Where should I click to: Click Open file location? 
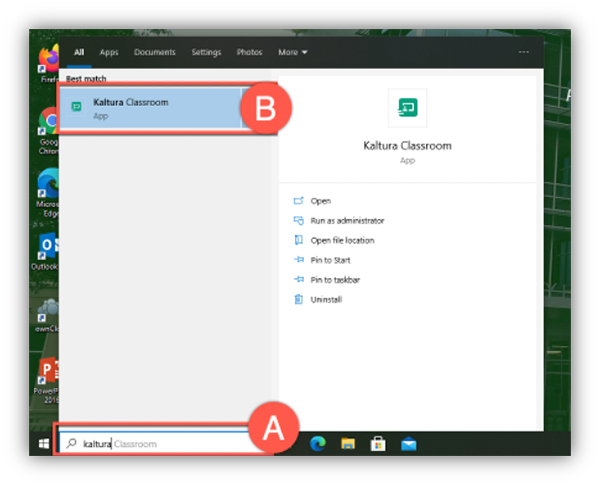click(x=342, y=240)
